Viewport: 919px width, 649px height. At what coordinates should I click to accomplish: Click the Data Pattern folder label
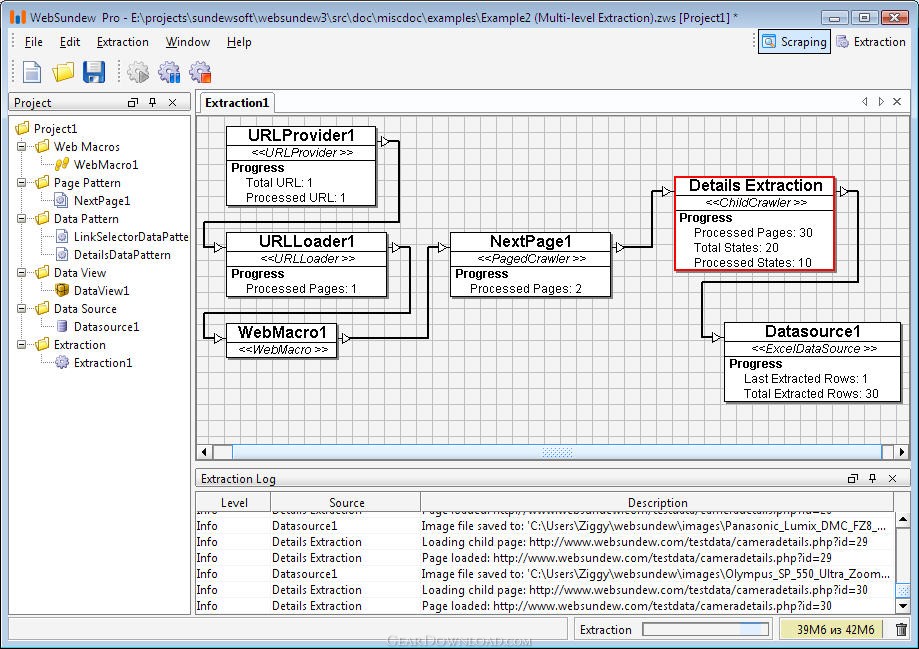coord(86,219)
